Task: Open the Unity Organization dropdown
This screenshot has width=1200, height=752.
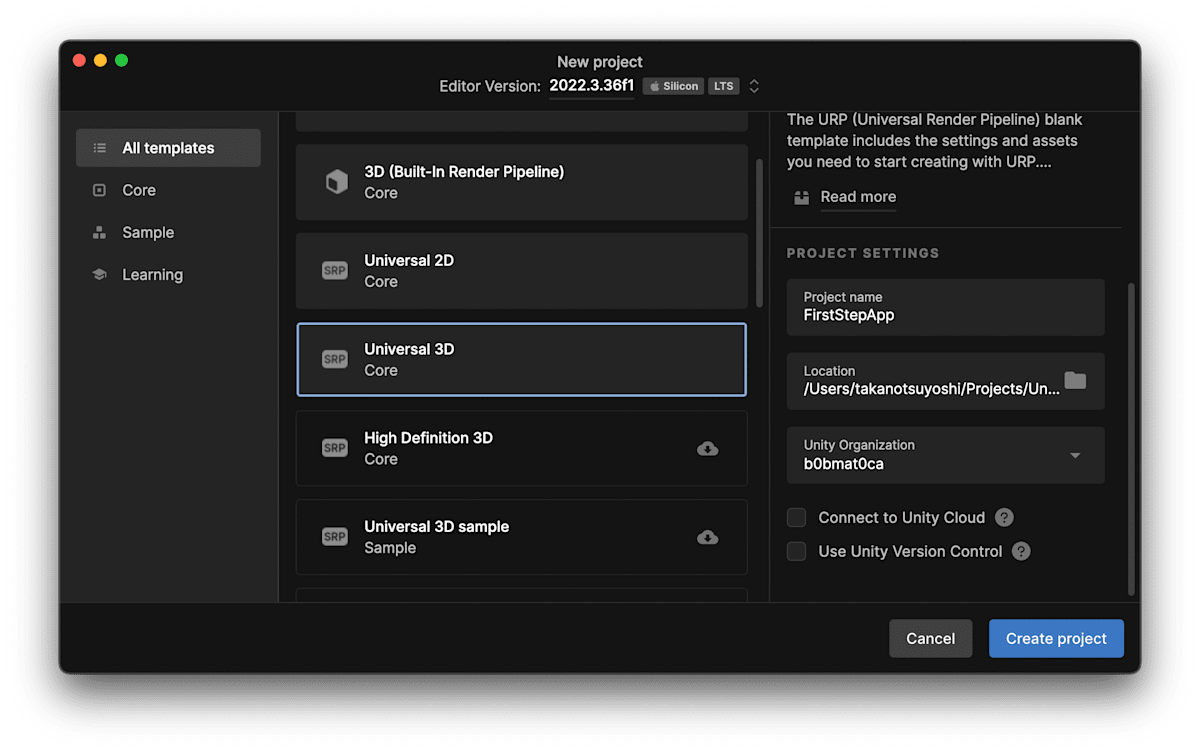Action: (x=945, y=455)
